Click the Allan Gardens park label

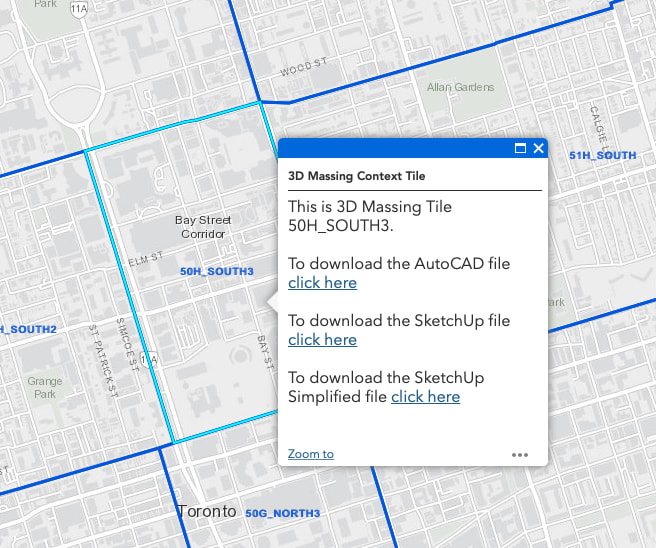pyautogui.click(x=460, y=87)
